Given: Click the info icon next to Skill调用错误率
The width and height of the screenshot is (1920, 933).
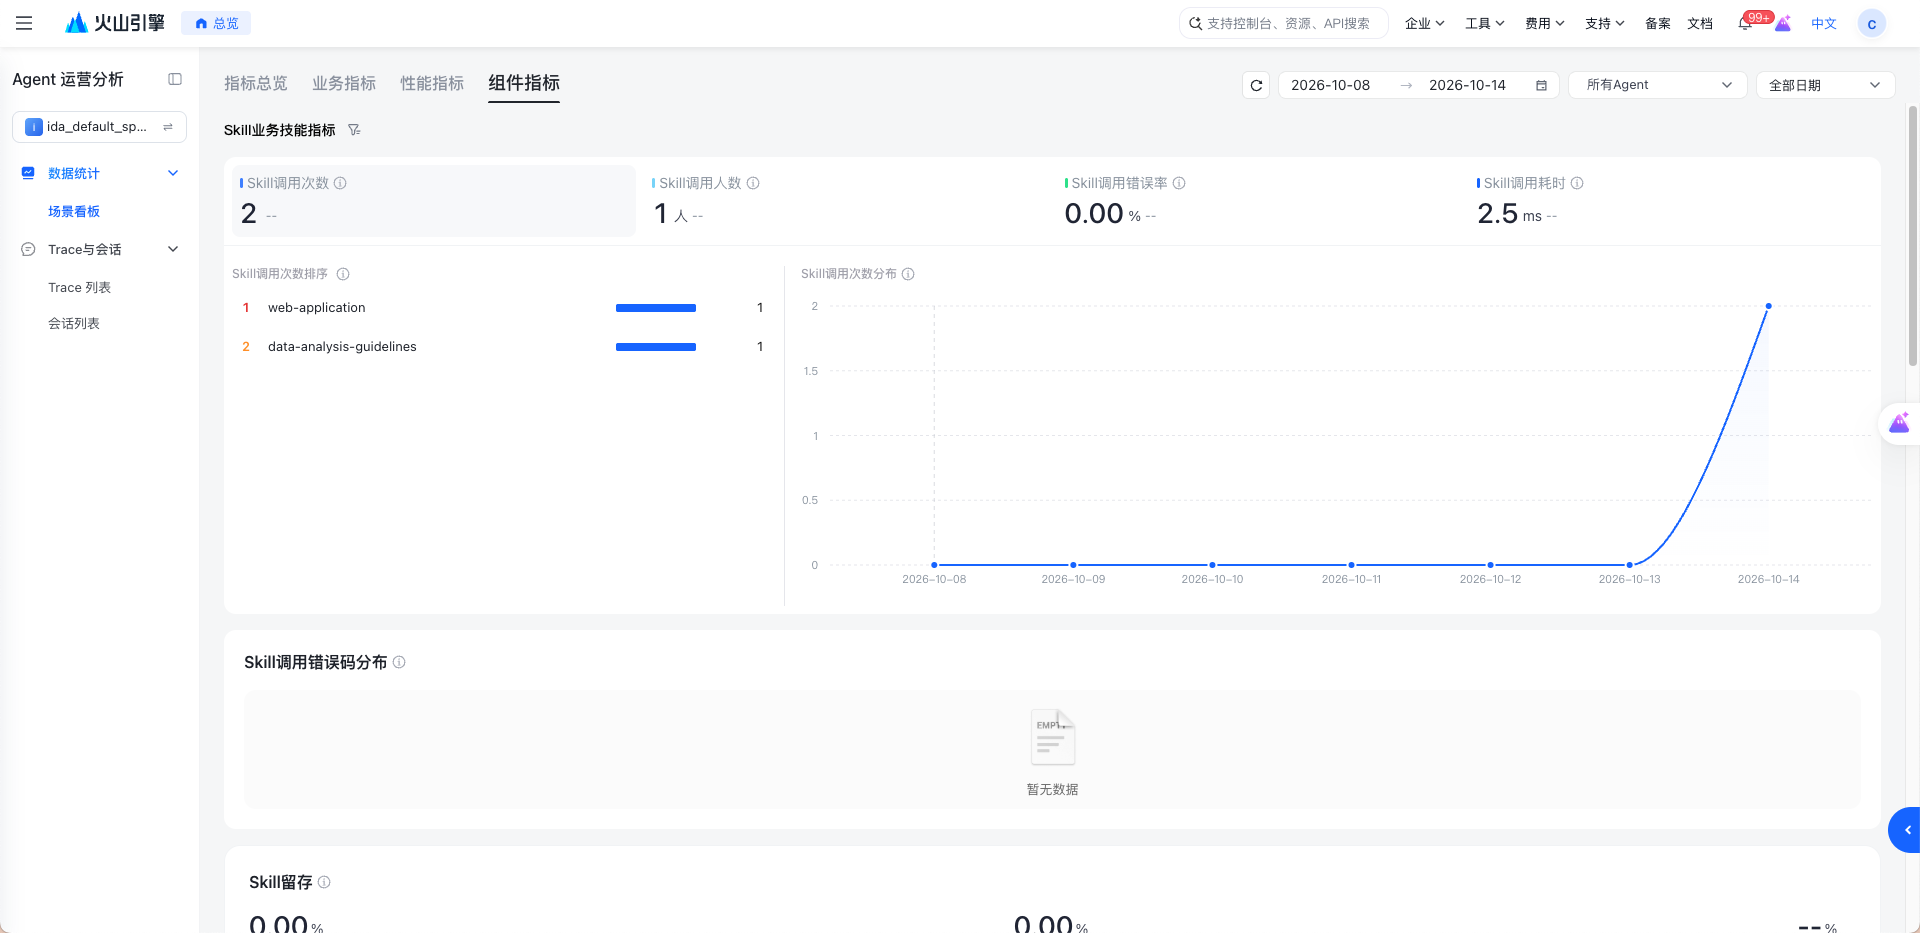Looking at the screenshot, I should point(1179,183).
